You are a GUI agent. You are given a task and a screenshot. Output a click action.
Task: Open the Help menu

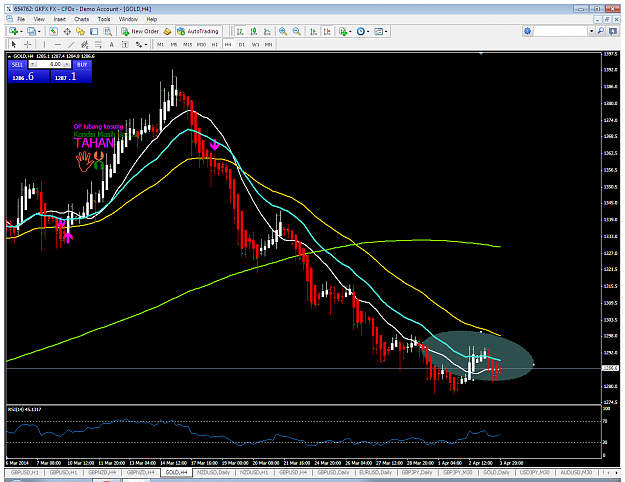(x=151, y=19)
